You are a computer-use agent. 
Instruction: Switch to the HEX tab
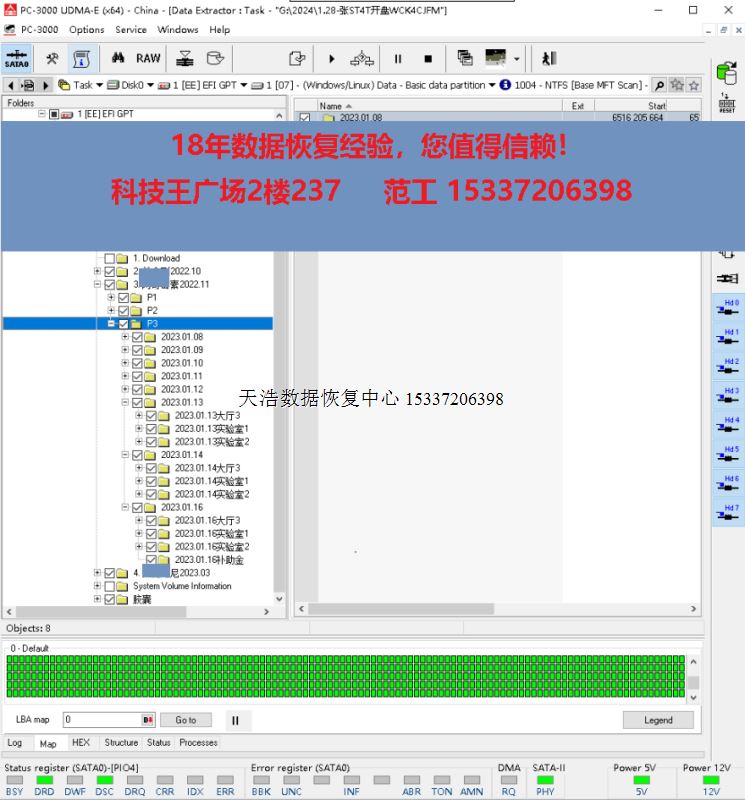(81, 743)
